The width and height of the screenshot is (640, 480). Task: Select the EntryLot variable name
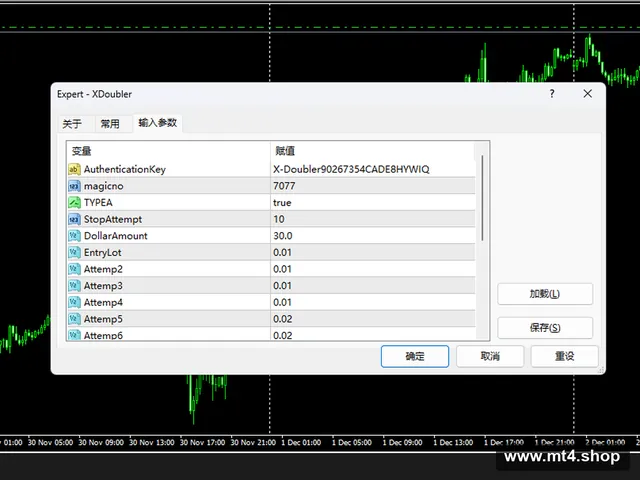point(102,253)
